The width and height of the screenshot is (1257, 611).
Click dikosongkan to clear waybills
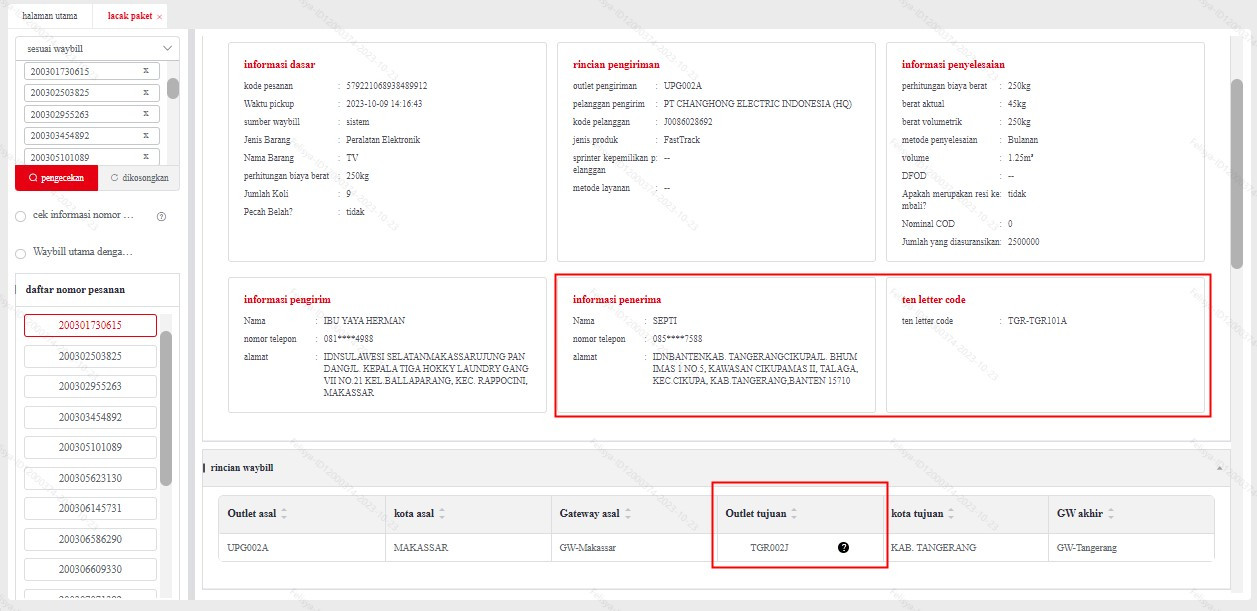tap(139, 177)
